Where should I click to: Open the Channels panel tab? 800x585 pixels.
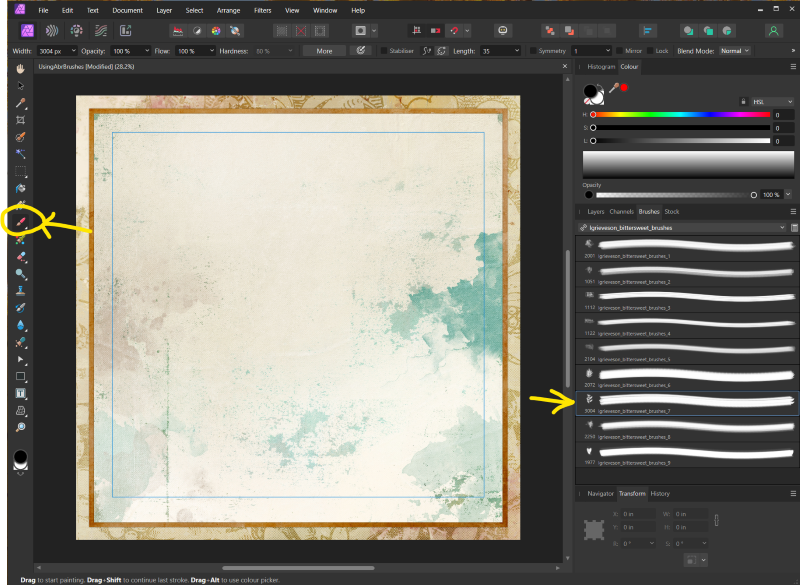(621, 212)
